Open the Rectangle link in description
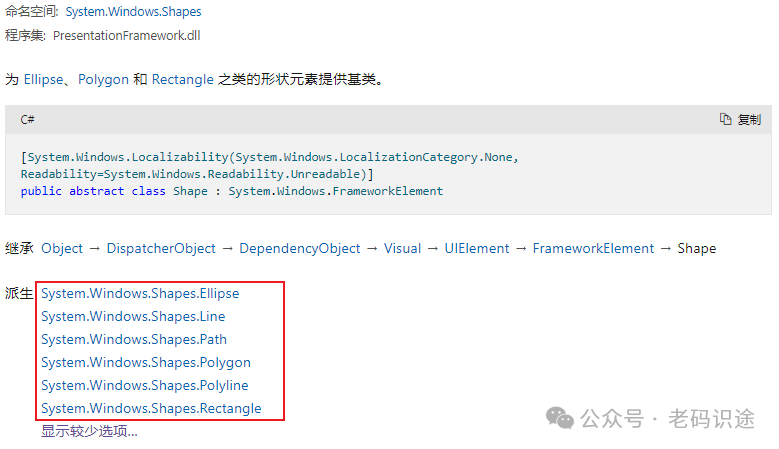 [182, 79]
